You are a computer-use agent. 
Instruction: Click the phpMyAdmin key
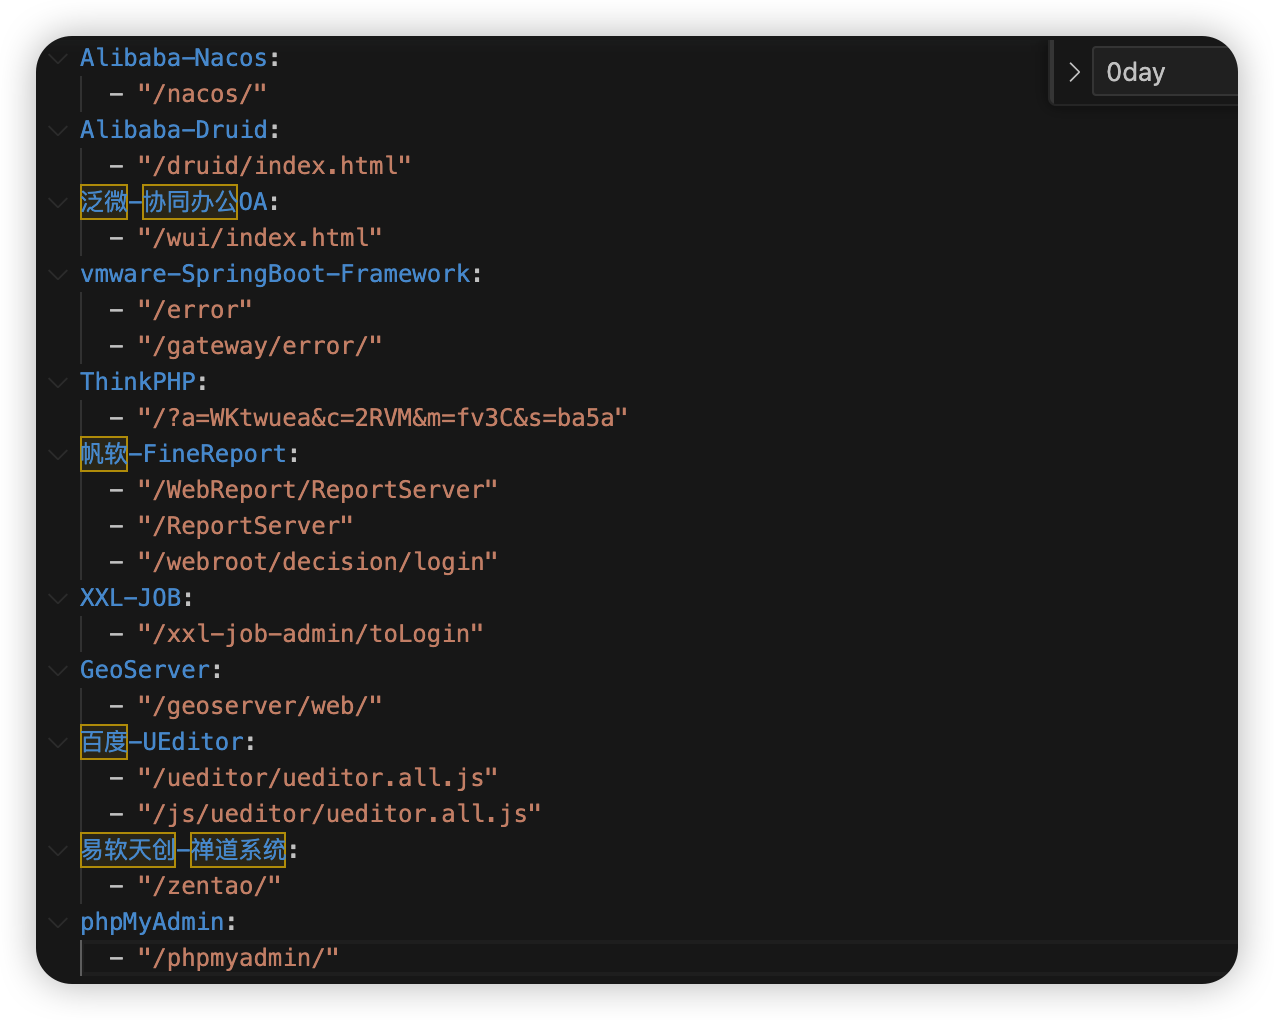(x=152, y=922)
